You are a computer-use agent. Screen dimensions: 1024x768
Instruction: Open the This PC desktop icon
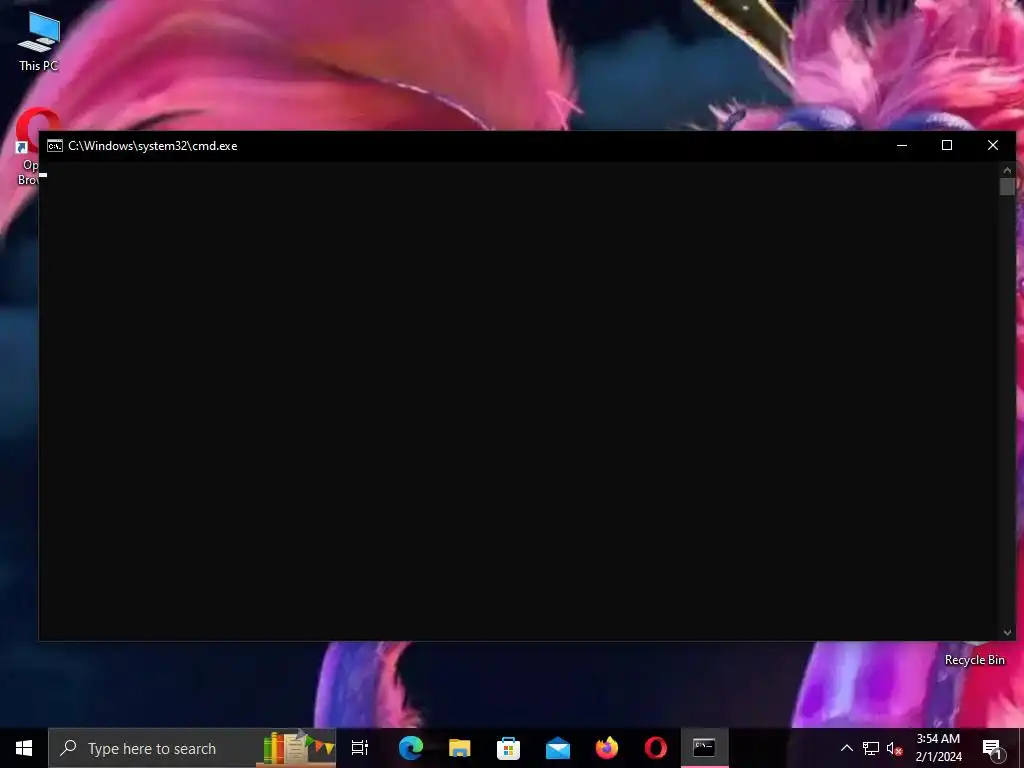point(39,40)
